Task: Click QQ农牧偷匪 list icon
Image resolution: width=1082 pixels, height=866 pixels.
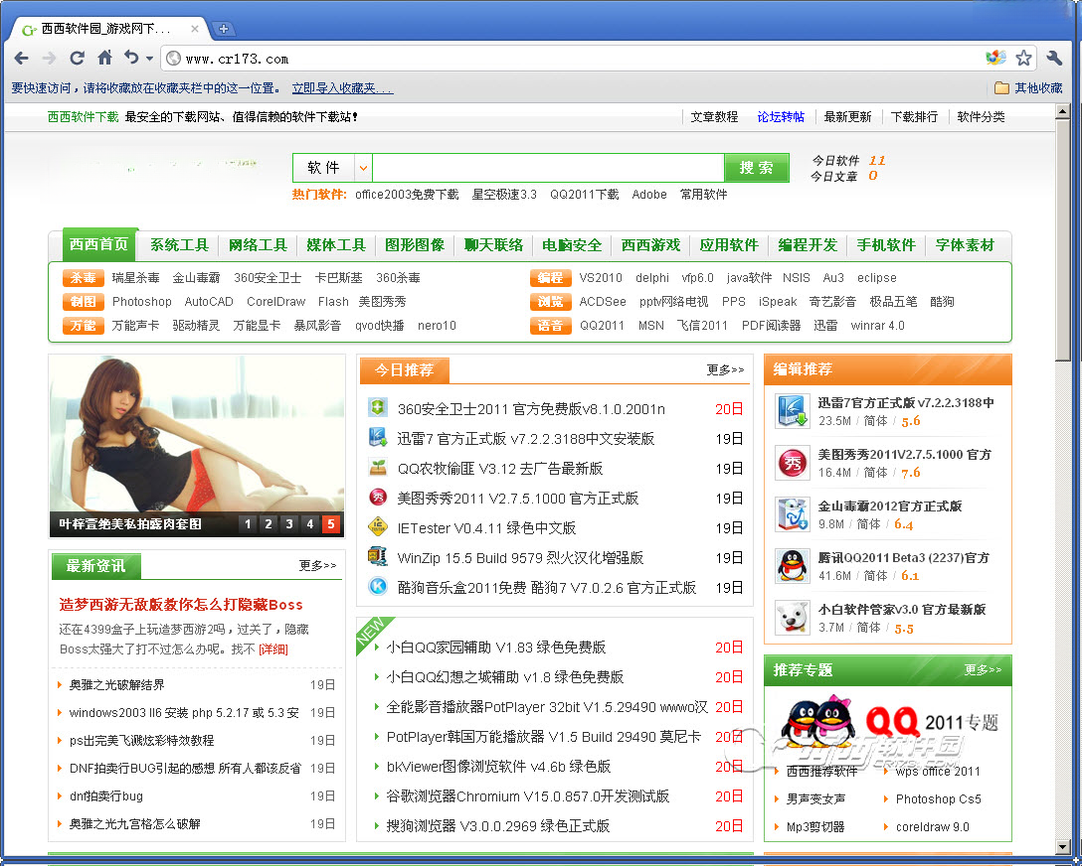Action: (x=377, y=468)
